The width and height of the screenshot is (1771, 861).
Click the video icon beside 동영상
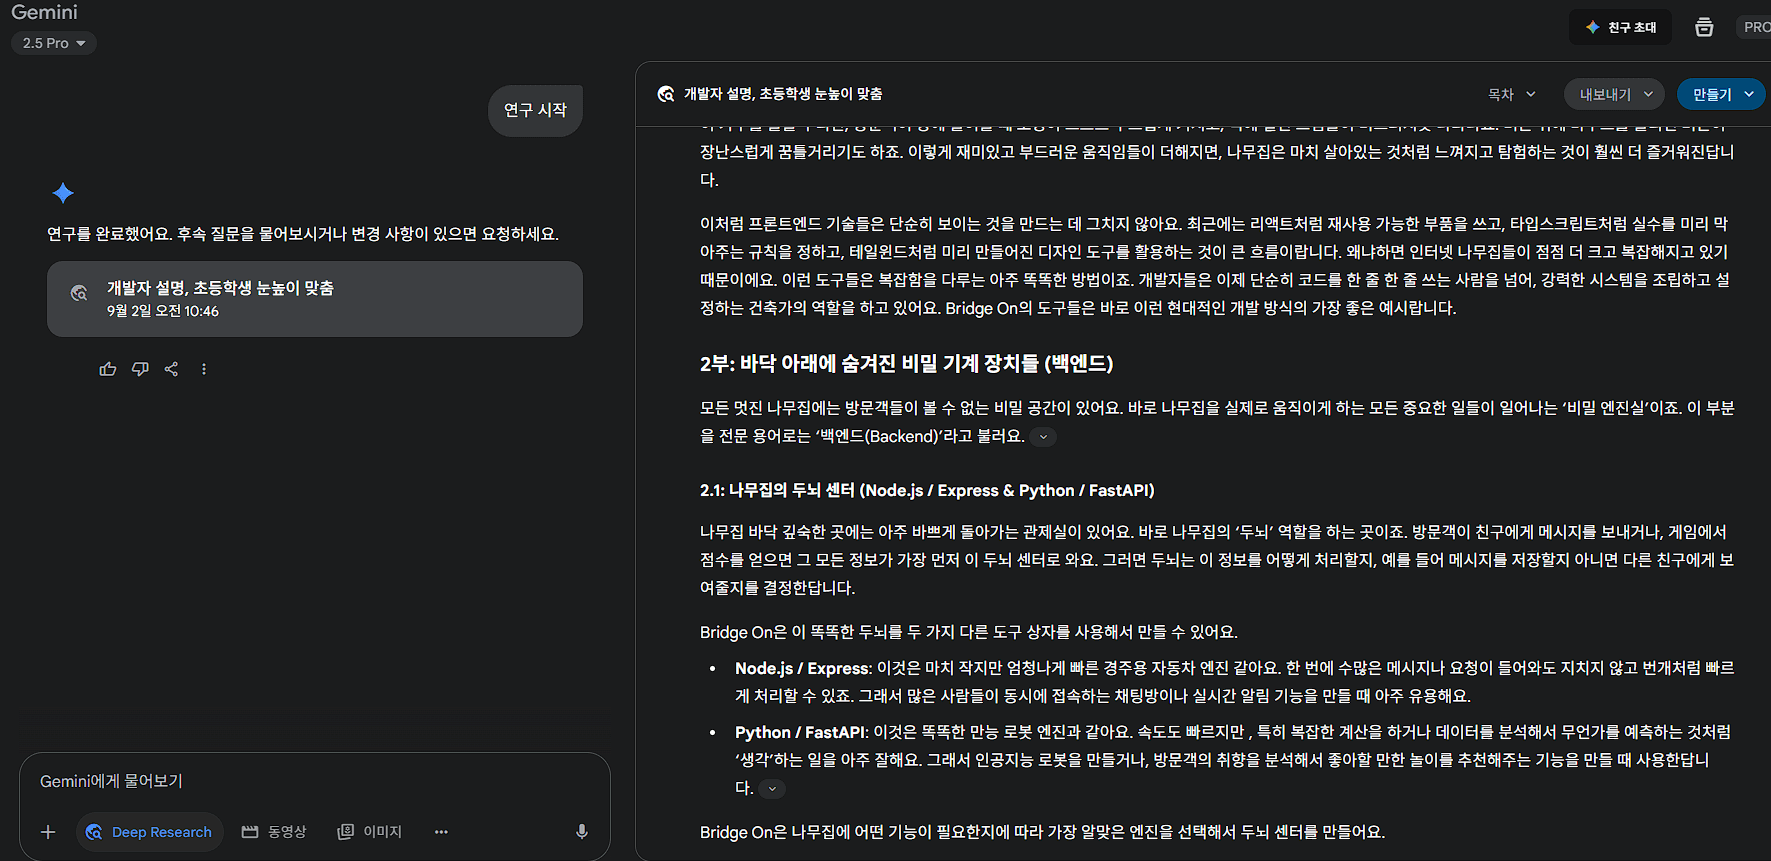[250, 832]
